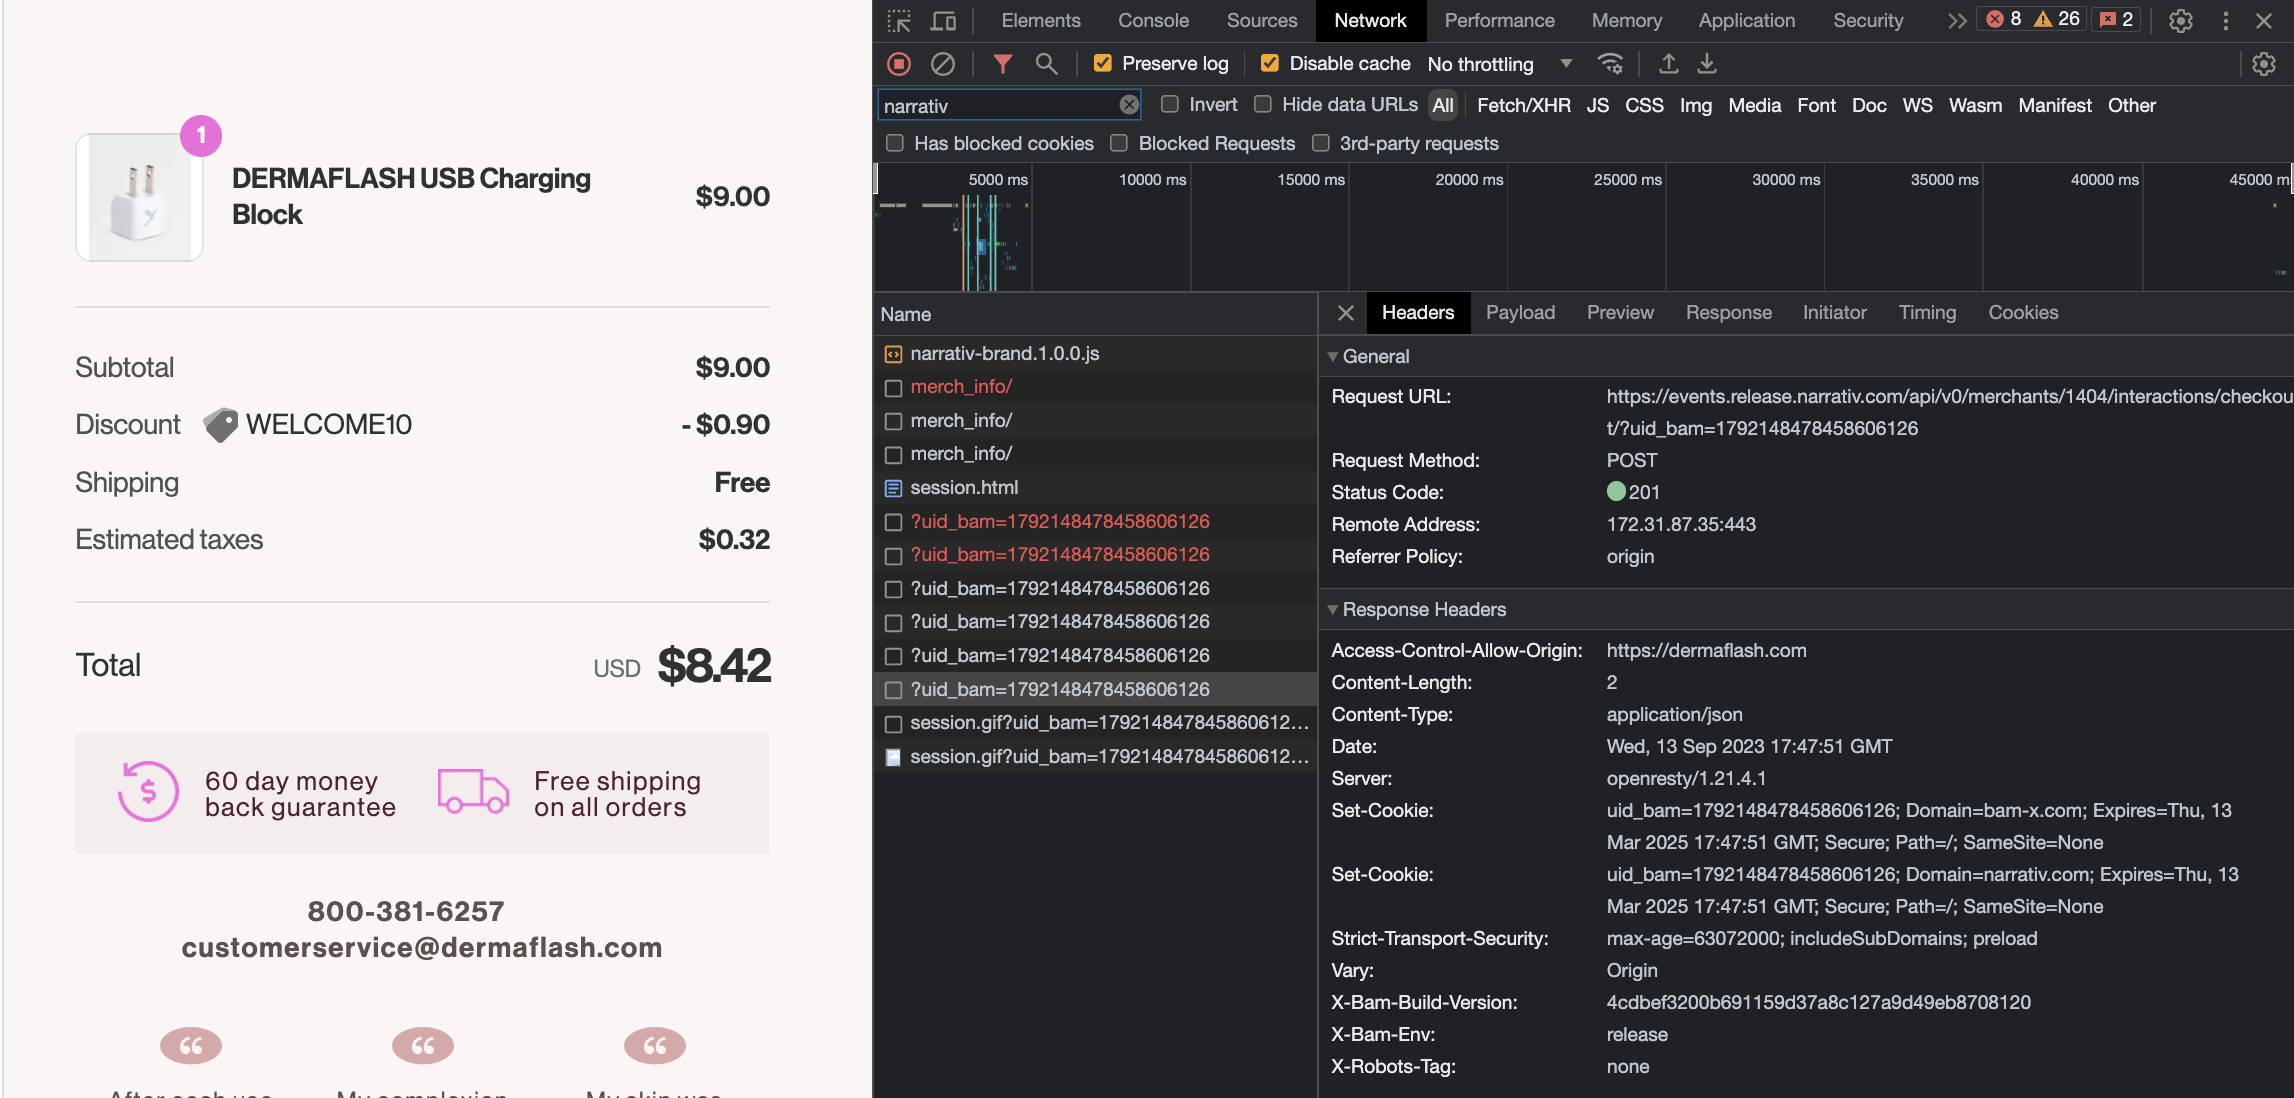2294x1098 pixels.
Task: Check Has blocked cookies
Action: coord(895,143)
